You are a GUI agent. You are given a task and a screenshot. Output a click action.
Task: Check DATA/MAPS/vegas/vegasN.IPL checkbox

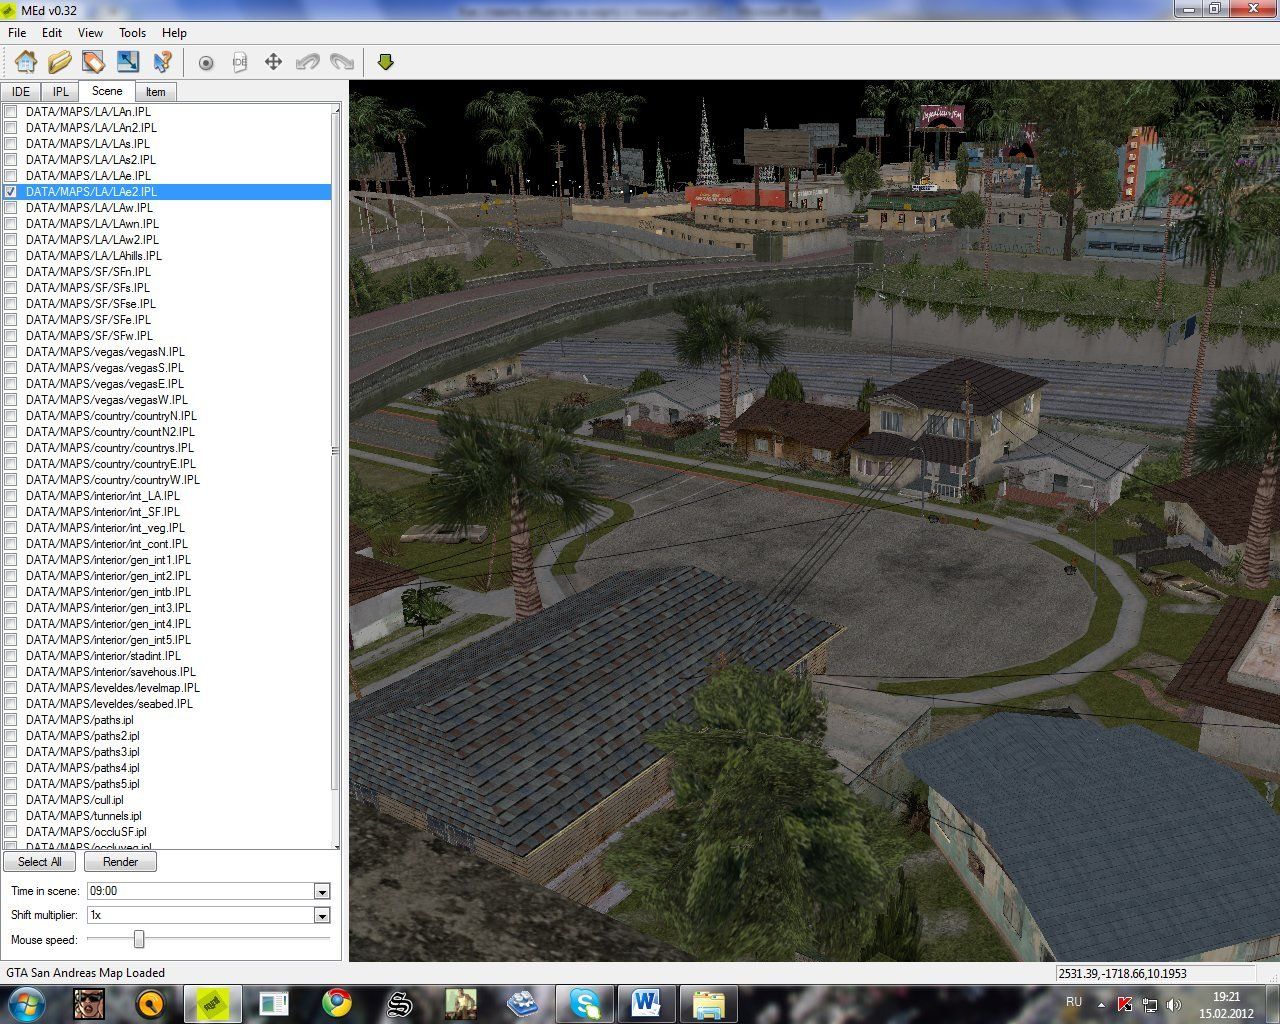pyautogui.click(x=11, y=352)
